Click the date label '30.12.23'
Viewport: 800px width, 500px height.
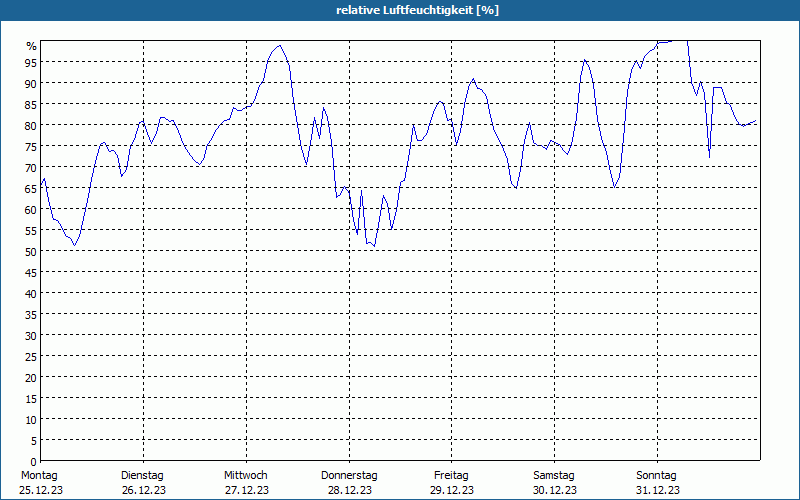point(555,491)
